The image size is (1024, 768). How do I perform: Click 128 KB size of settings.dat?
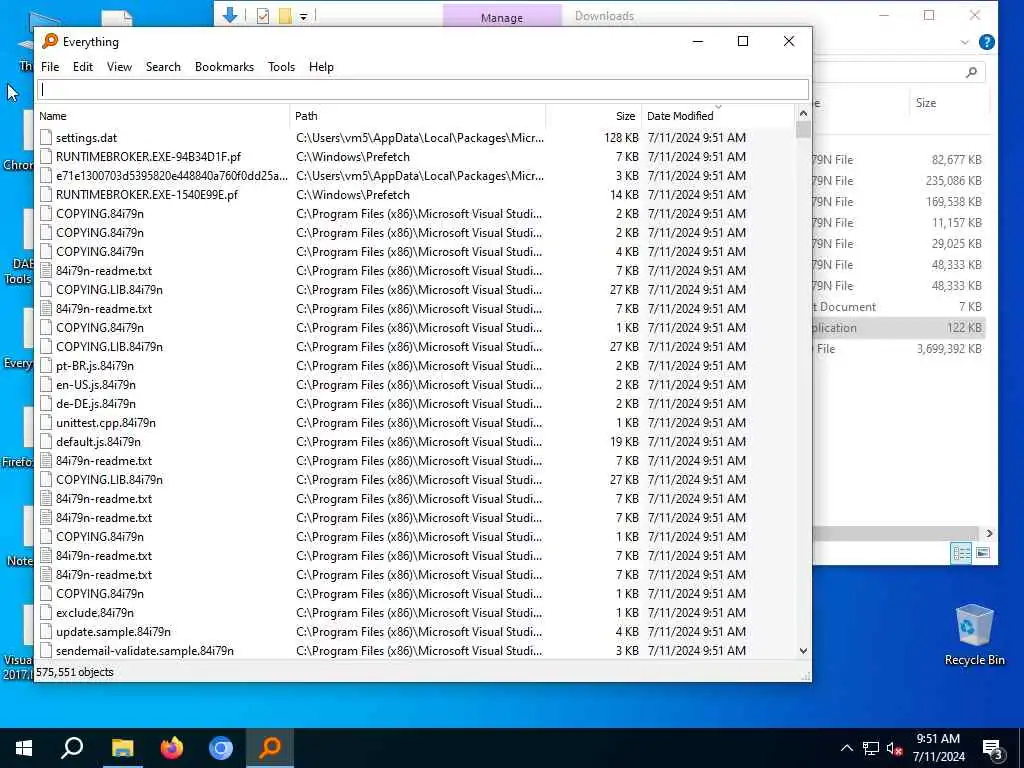(x=621, y=138)
